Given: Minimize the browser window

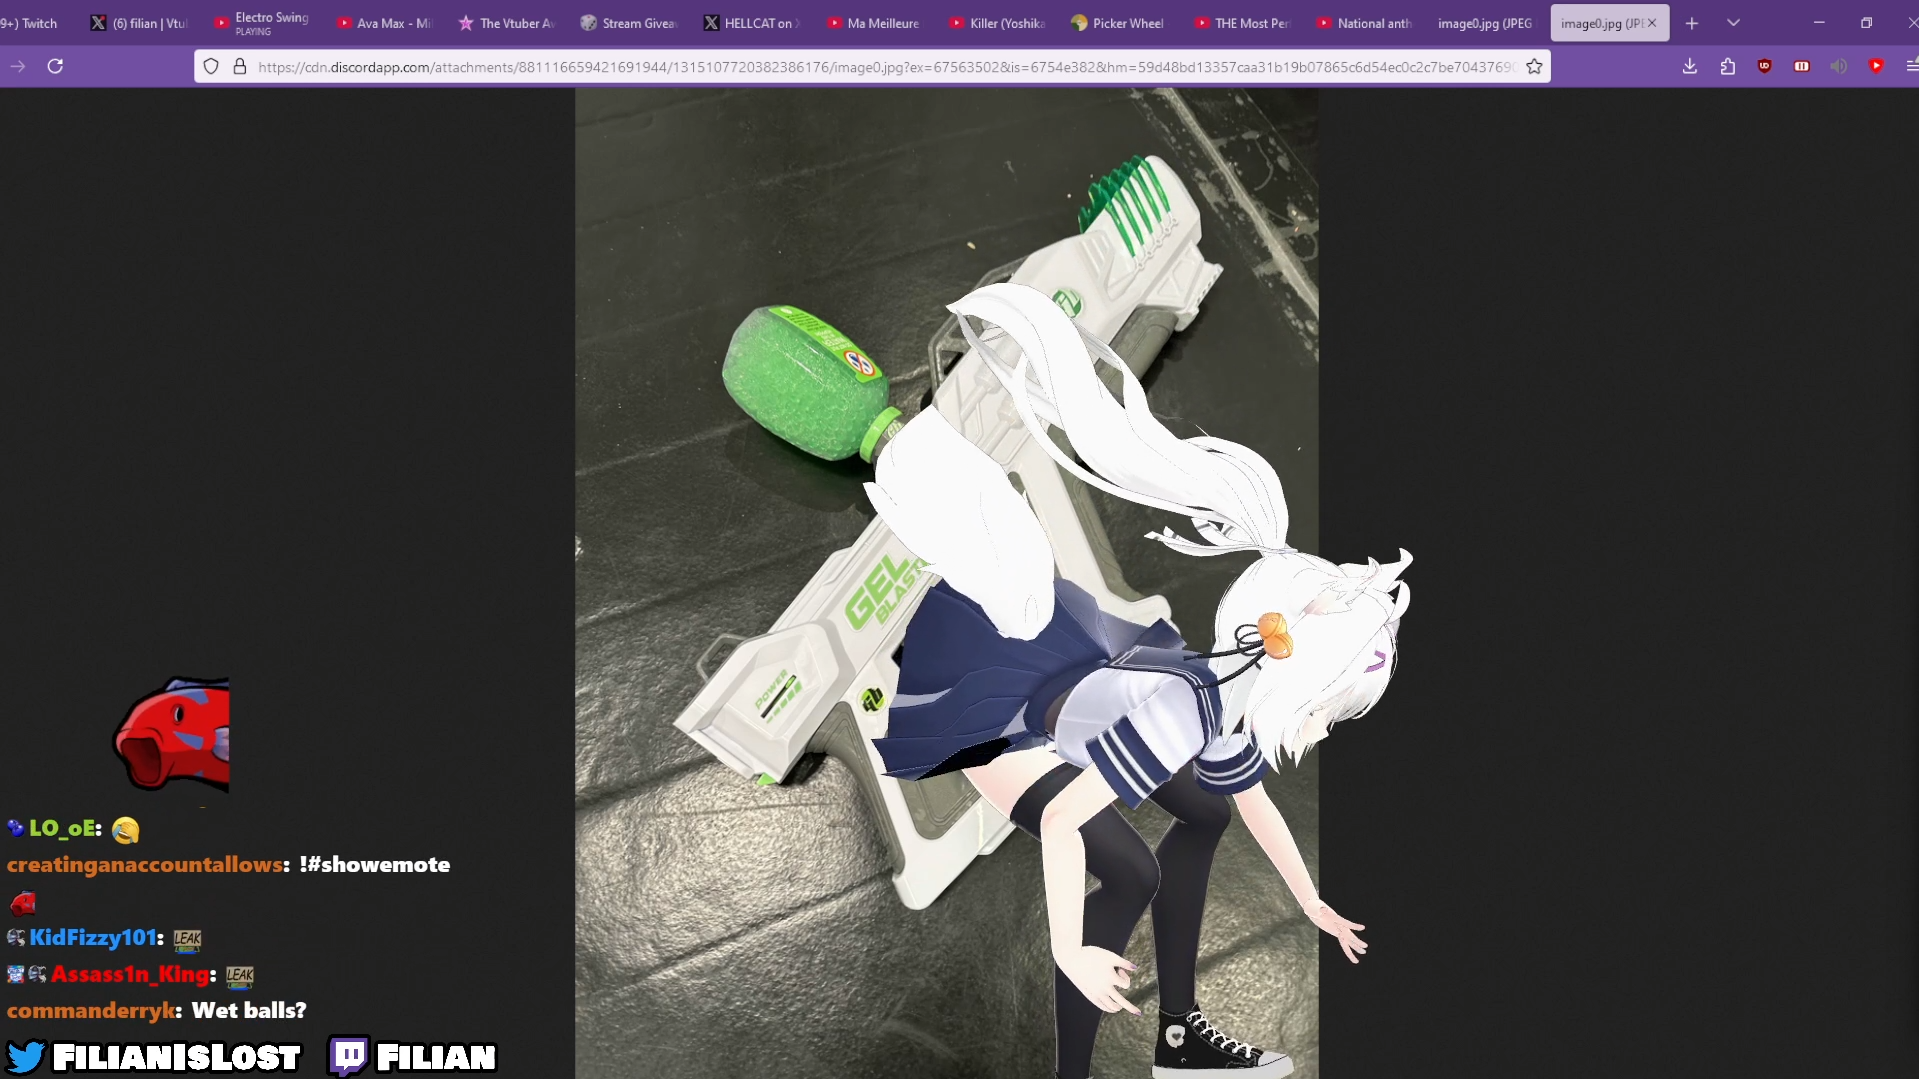Looking at the screenshot, I should point(1819,23).
